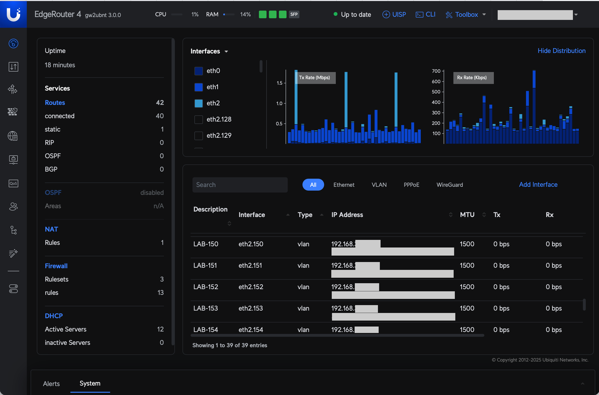Open the user account dropdown arrow
The image size is (599, 395).
[576, 15]
